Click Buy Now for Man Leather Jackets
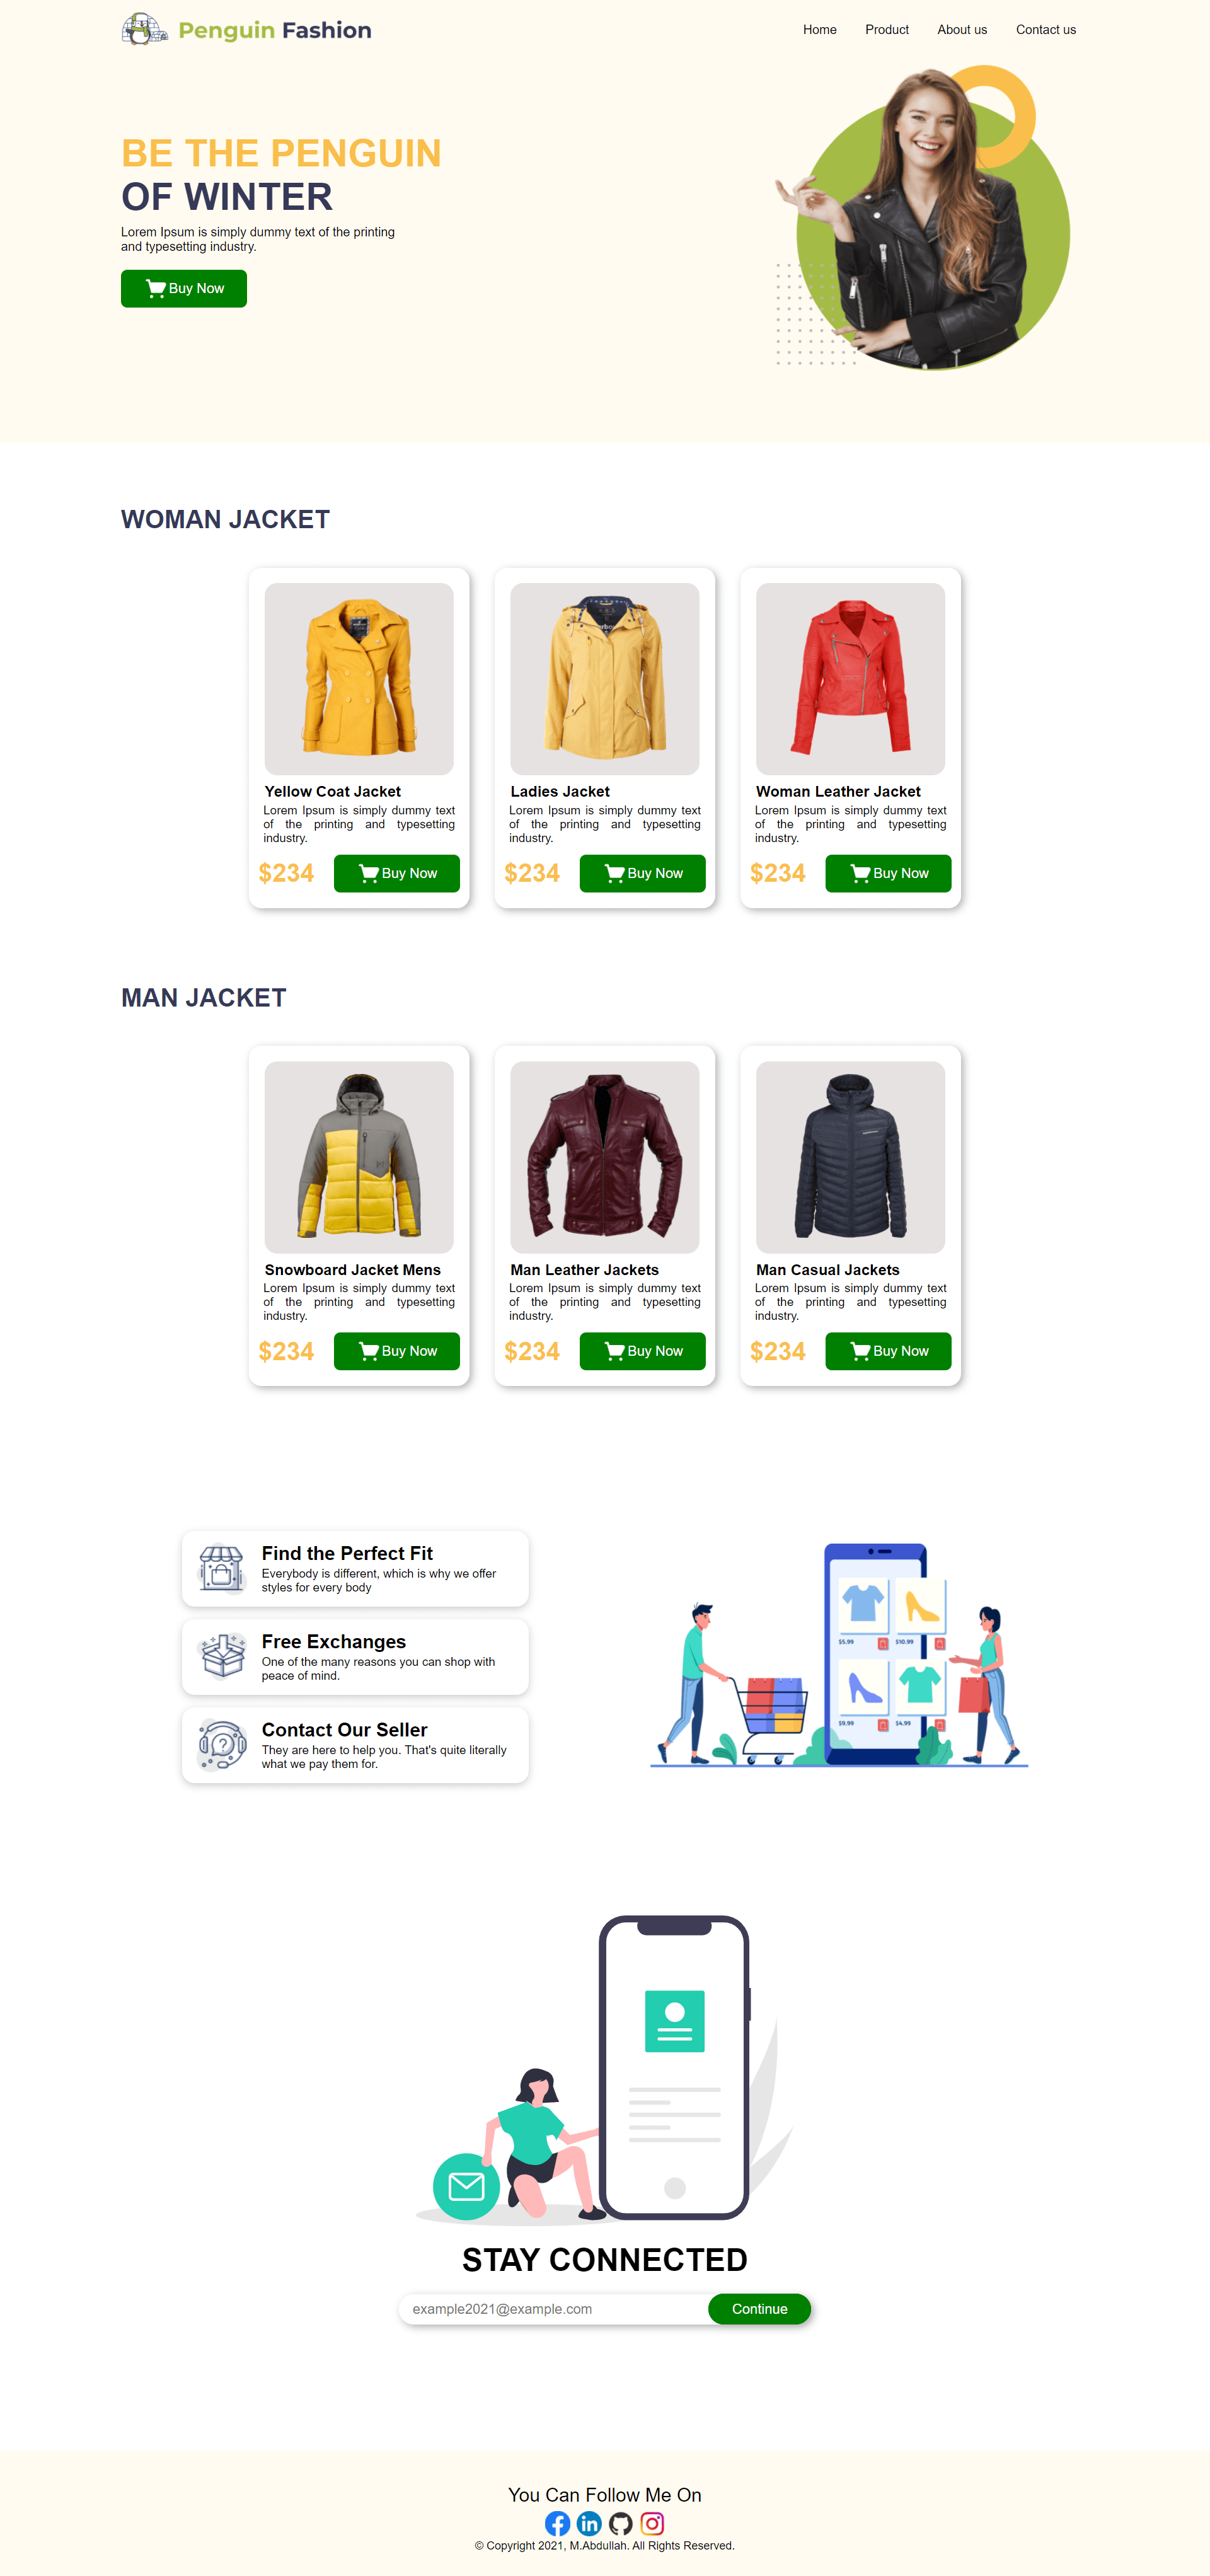This screenshot has height=2576, width=1210. (643, 1351)
